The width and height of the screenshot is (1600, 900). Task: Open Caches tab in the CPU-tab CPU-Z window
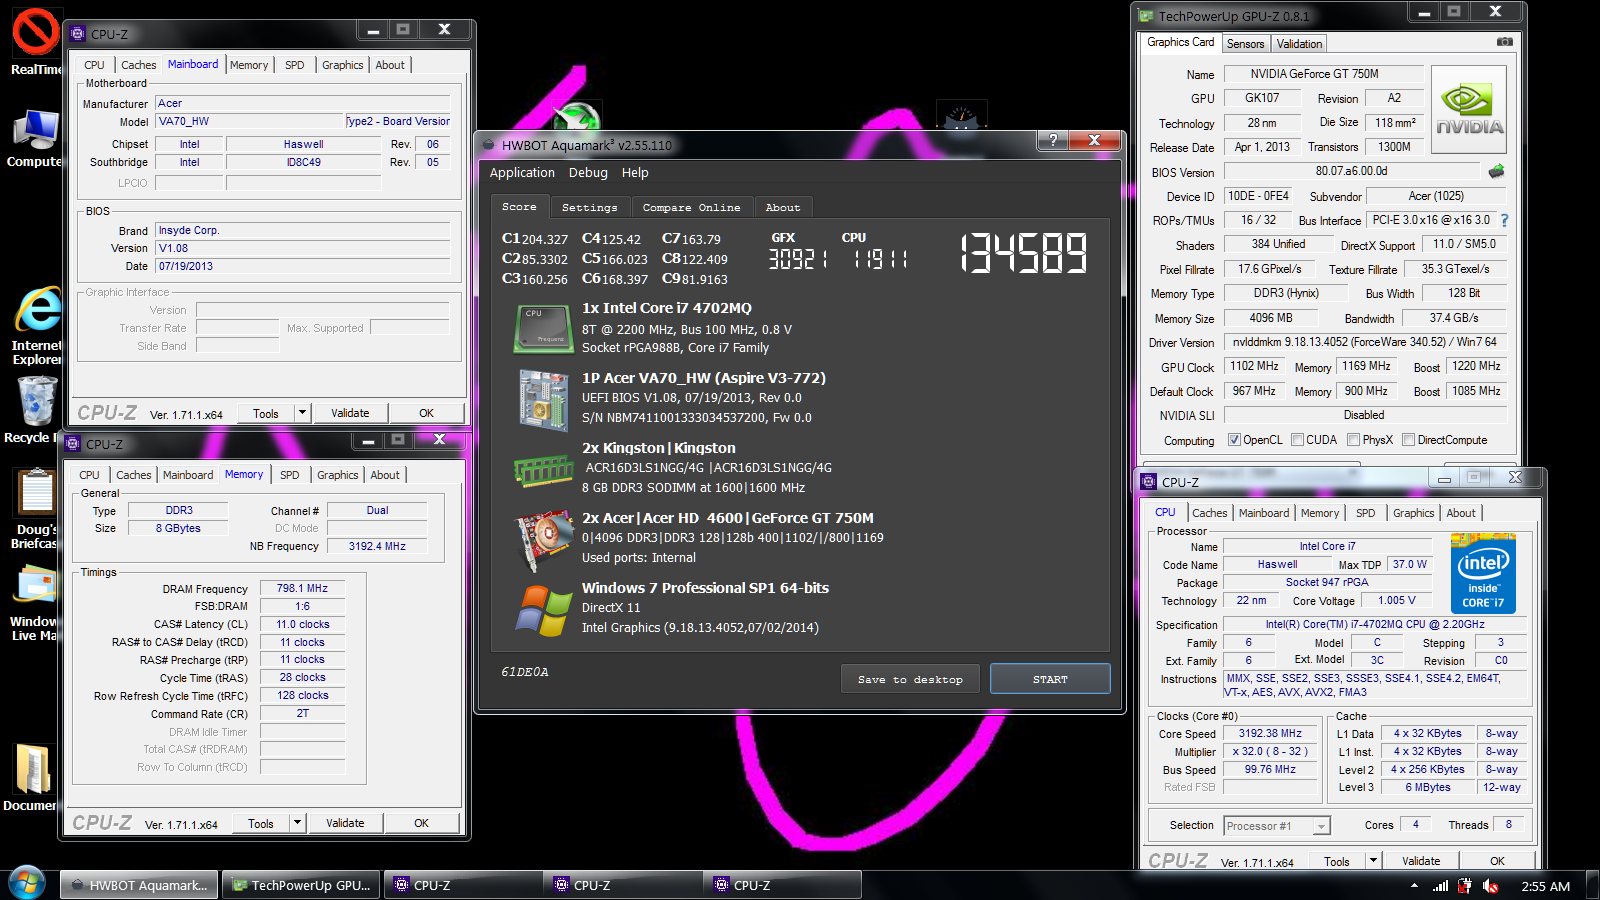1209,513
